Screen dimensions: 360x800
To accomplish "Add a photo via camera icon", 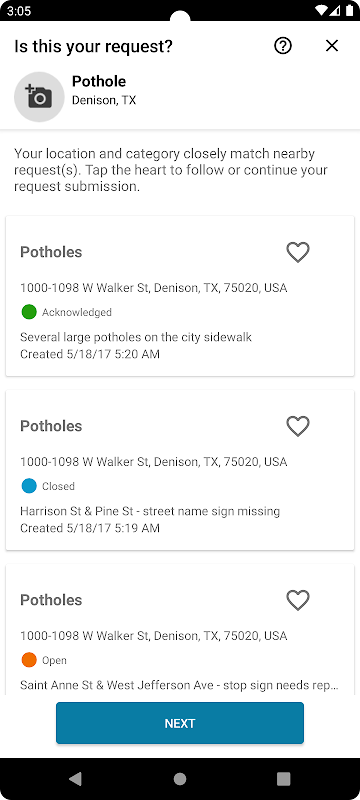I will click(x=39, y=96).
